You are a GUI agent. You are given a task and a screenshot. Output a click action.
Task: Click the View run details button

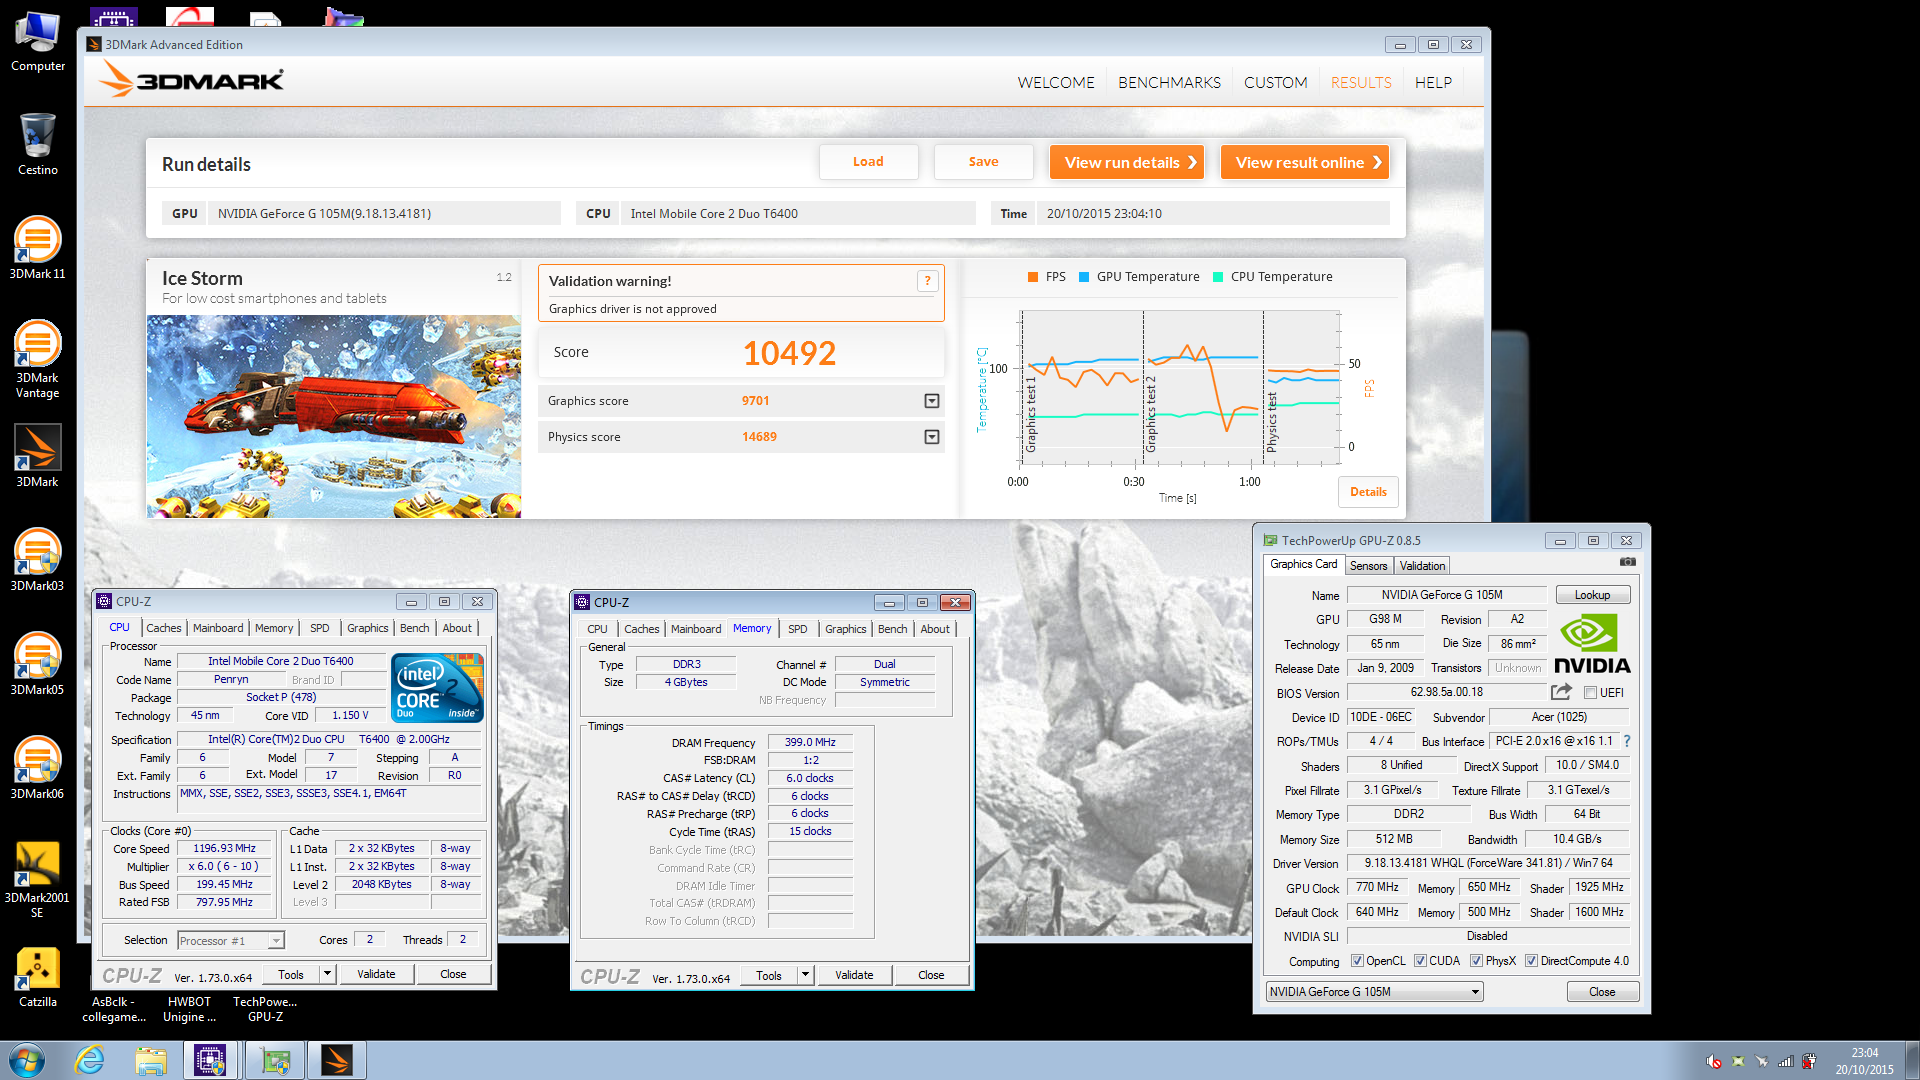(x=1127, y=162)
